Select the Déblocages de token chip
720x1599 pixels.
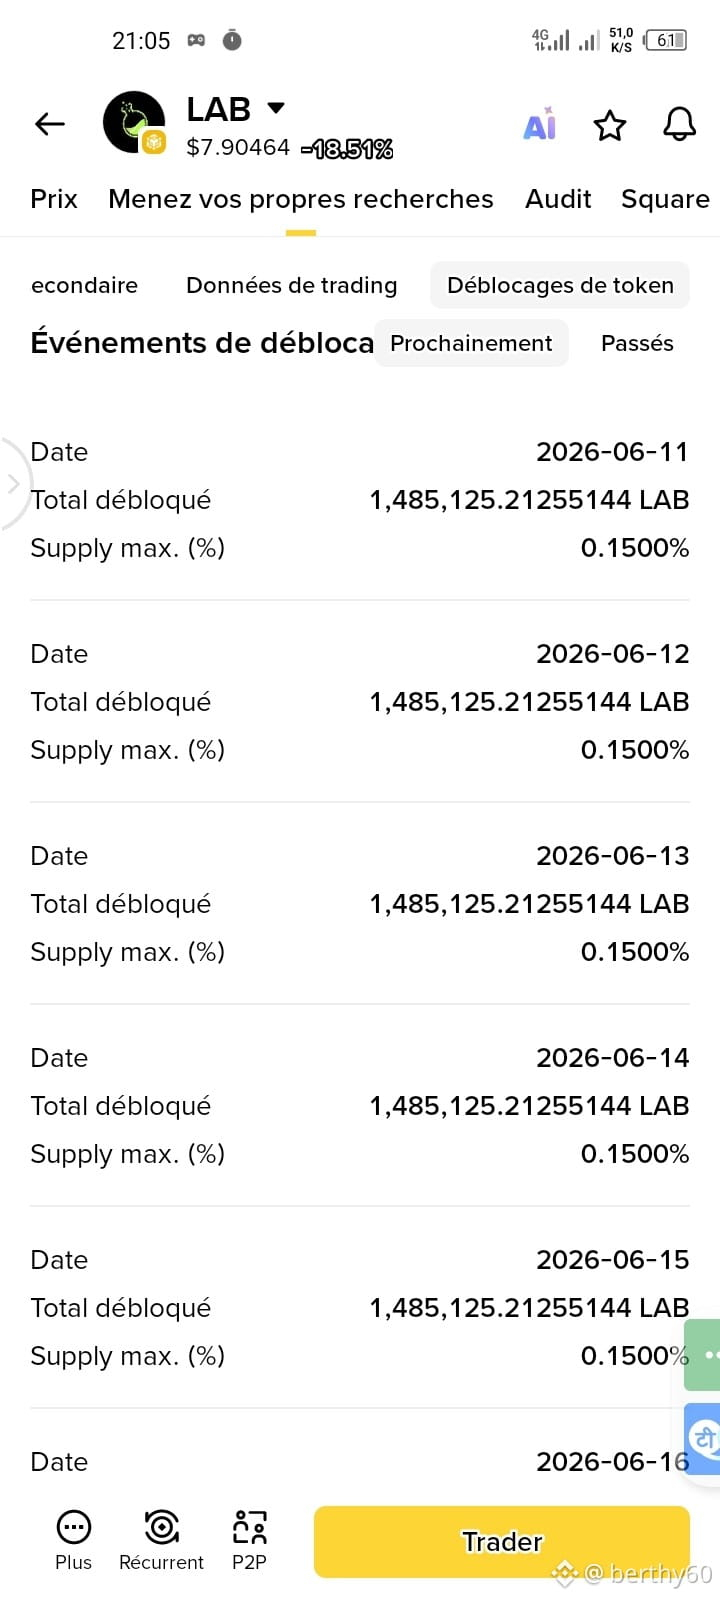click(x=560, y=285)
